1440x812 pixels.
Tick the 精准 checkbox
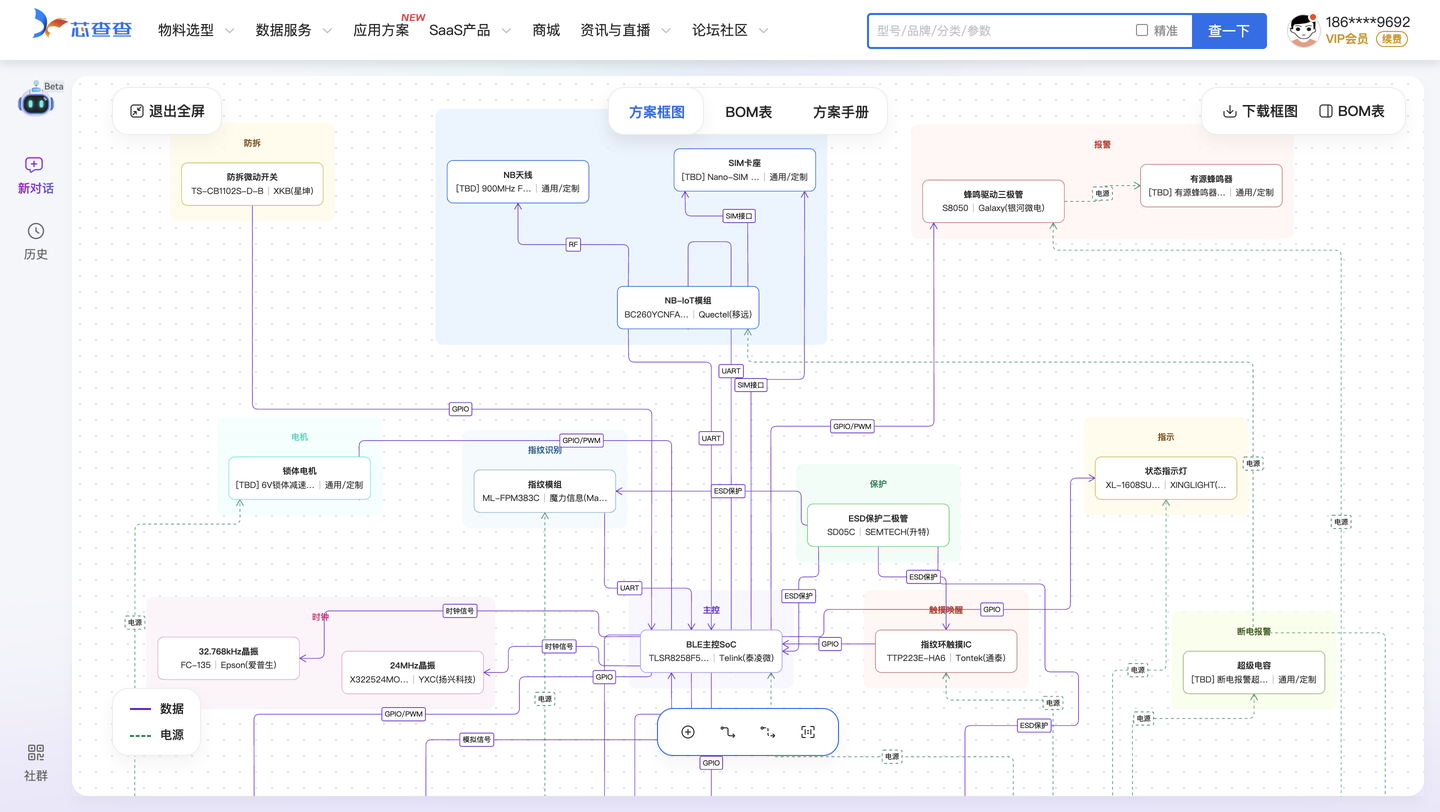pyautogui.click(x=1142, y=30)
